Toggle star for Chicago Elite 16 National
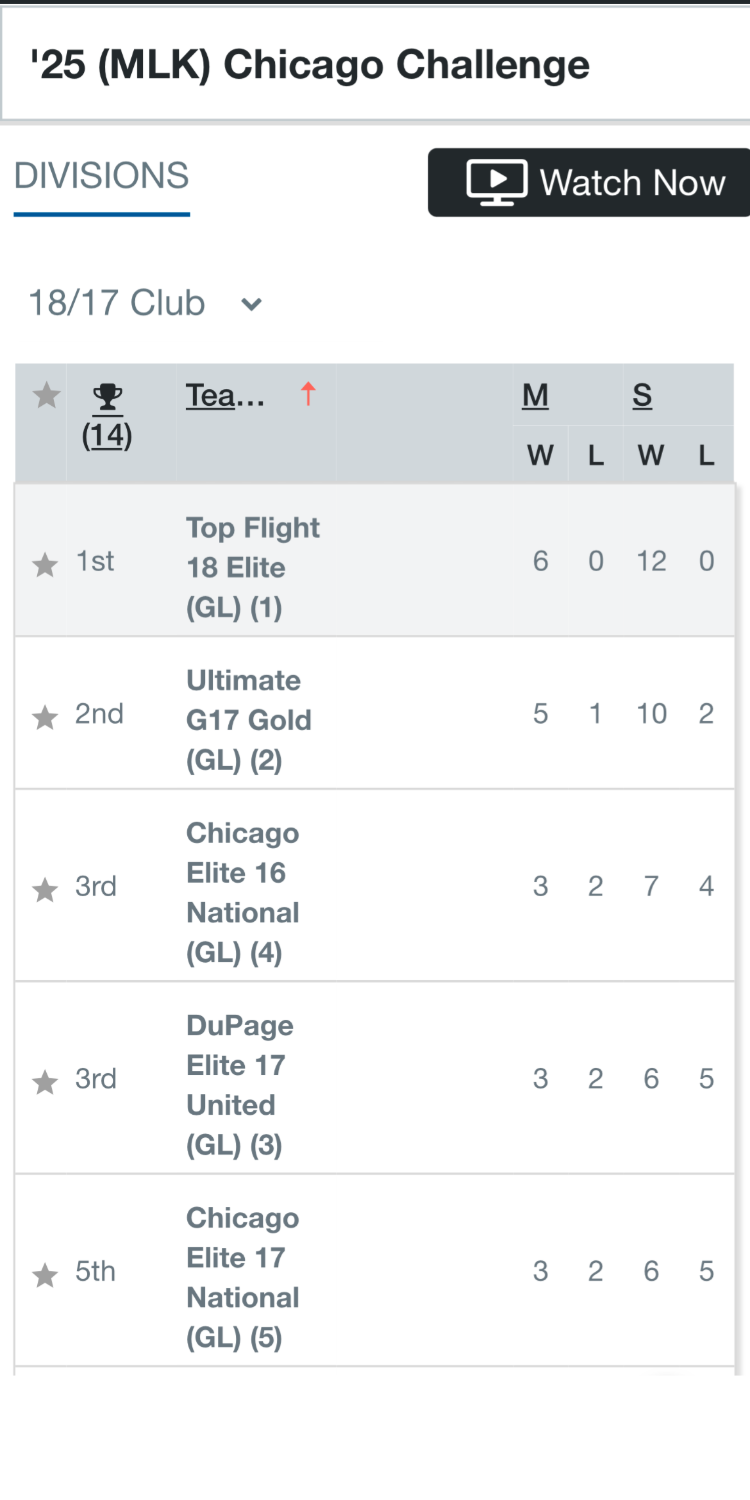750x1500 pixels. coord(45,890)
